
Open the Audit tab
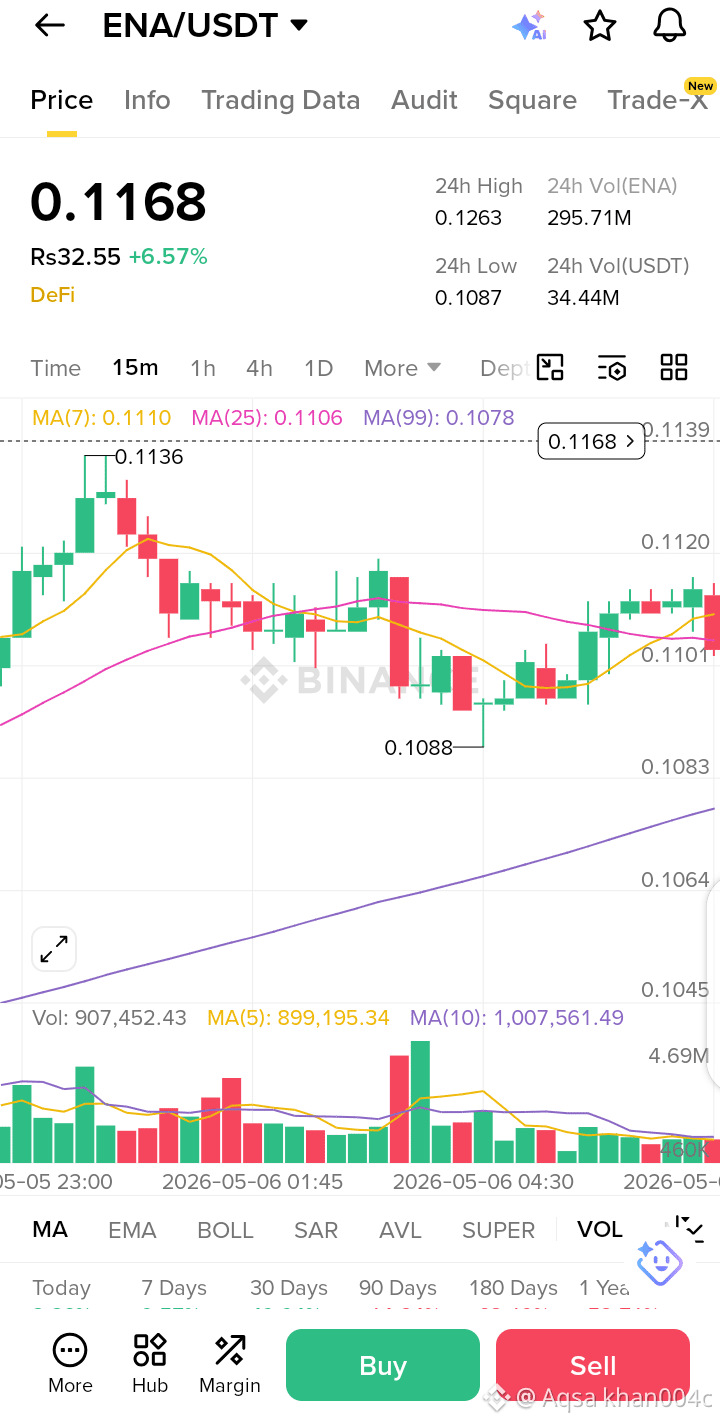424,100
